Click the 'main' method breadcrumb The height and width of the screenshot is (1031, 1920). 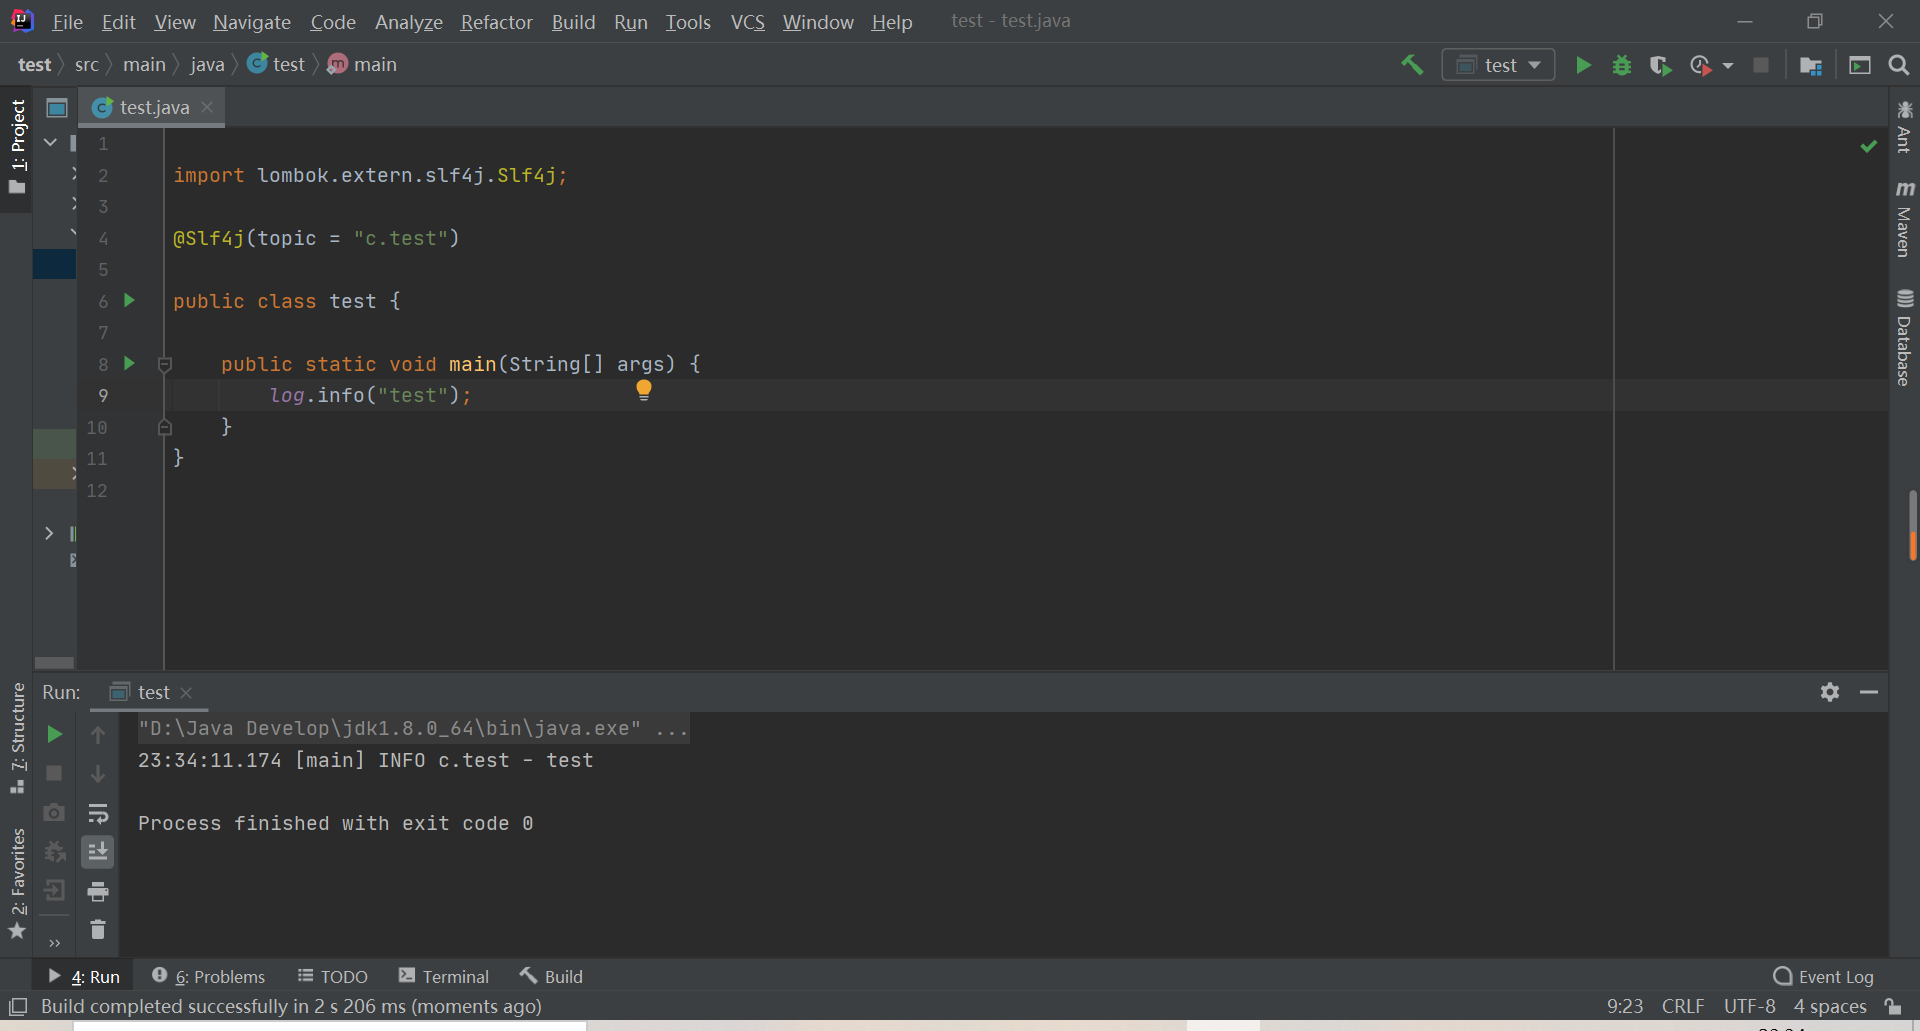tap(362, 64)
